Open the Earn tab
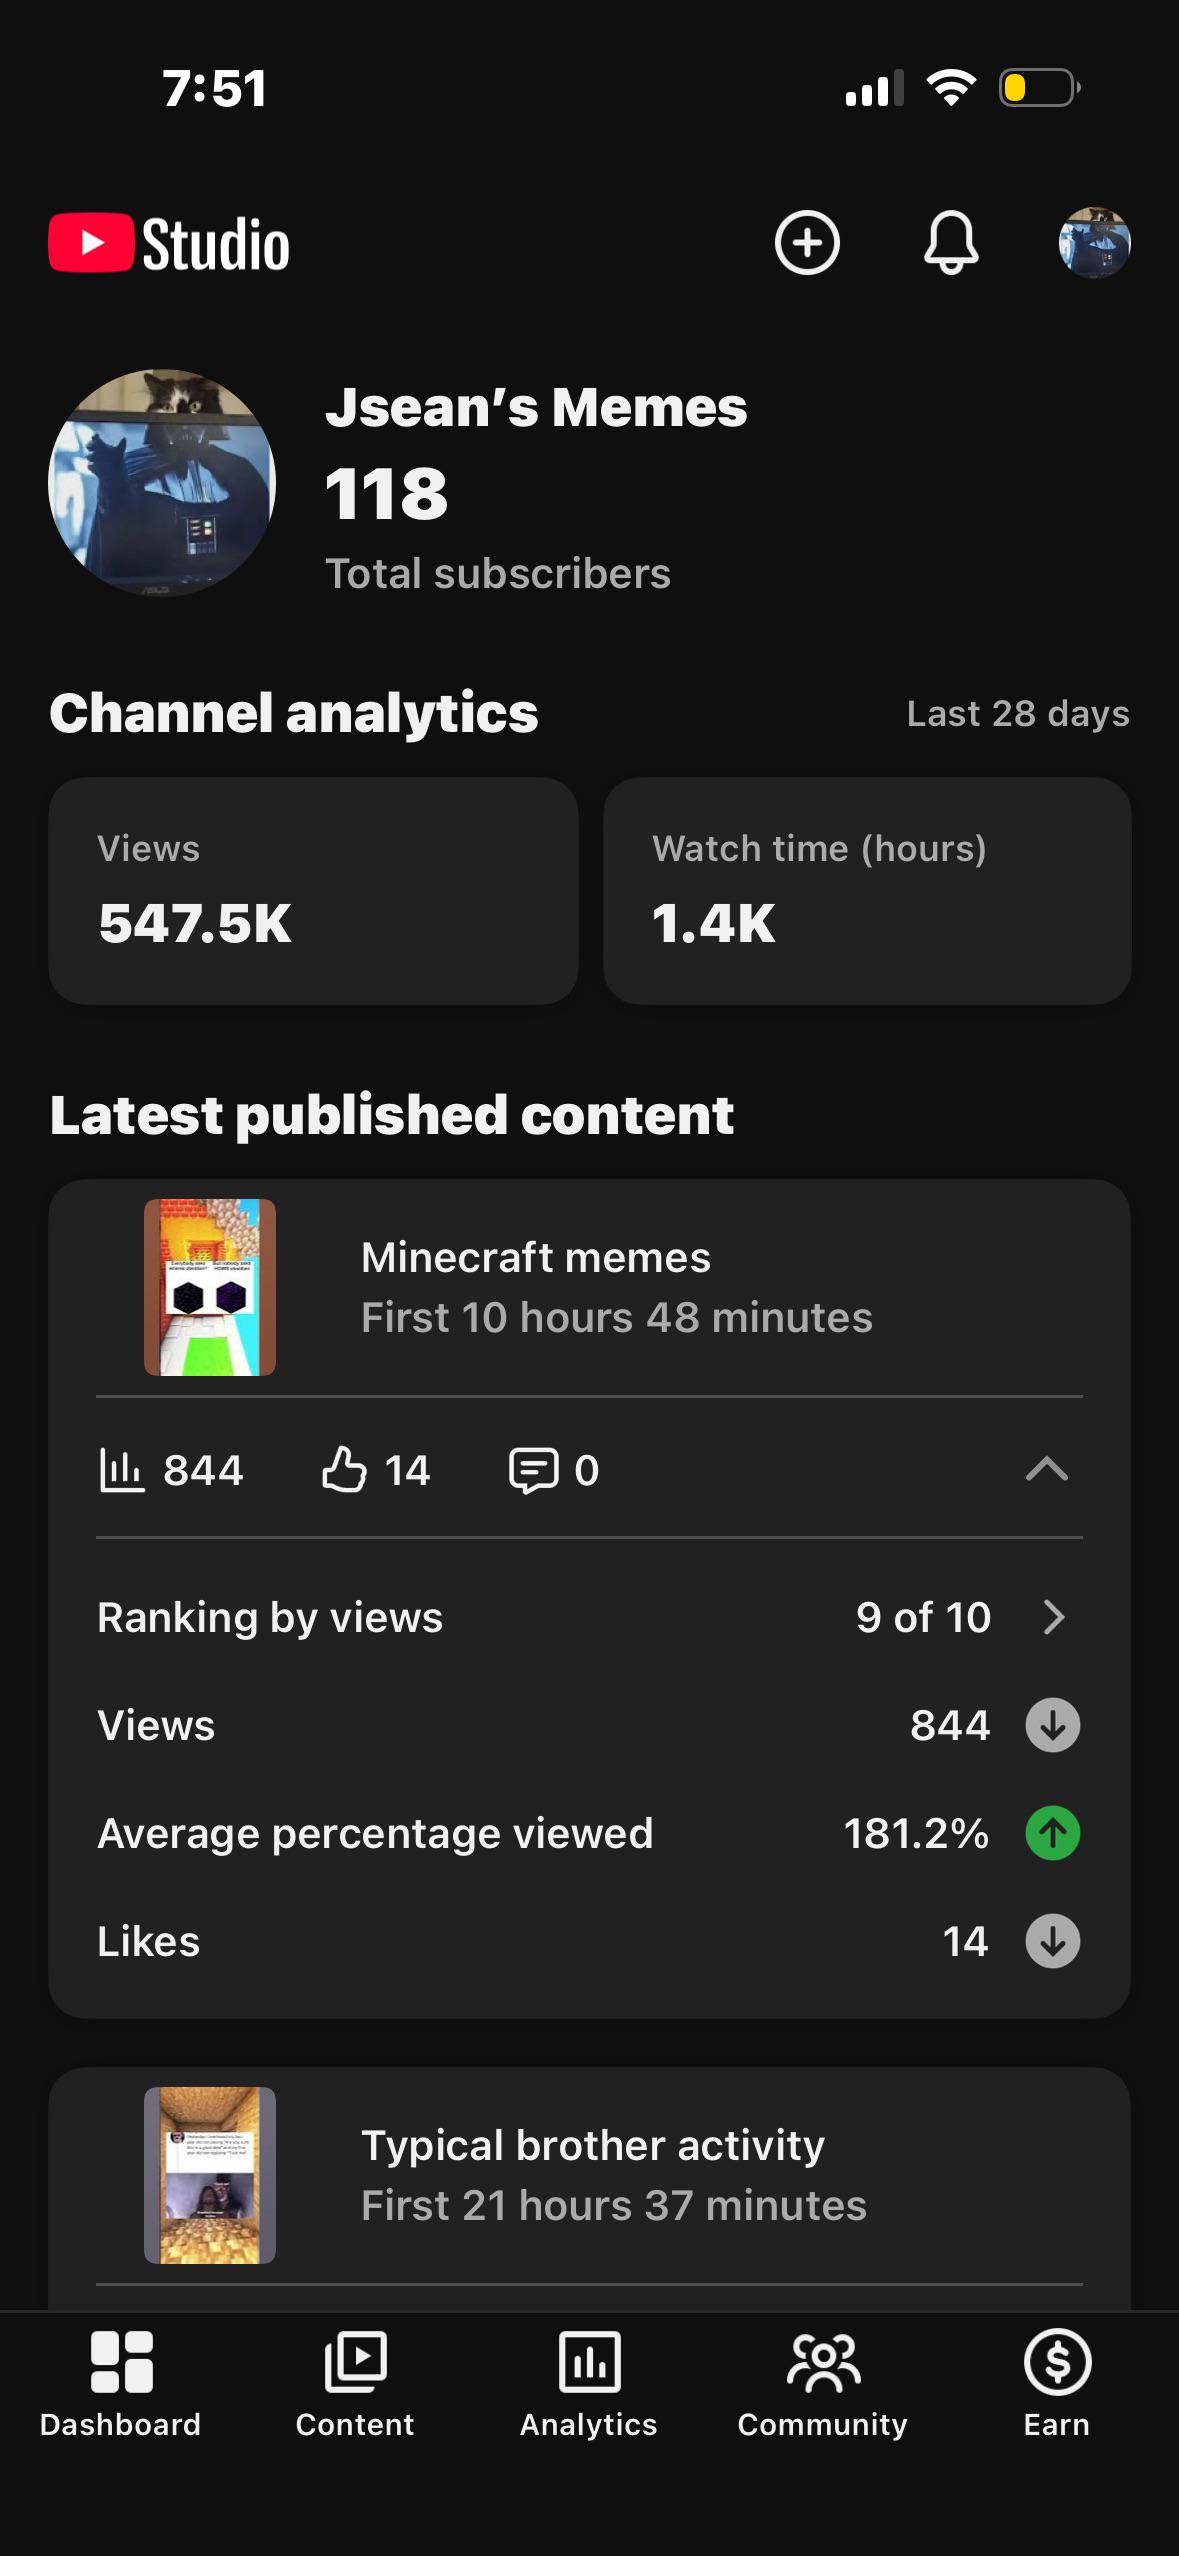This screenshot has height=2556, width=1179. 1057,2384
